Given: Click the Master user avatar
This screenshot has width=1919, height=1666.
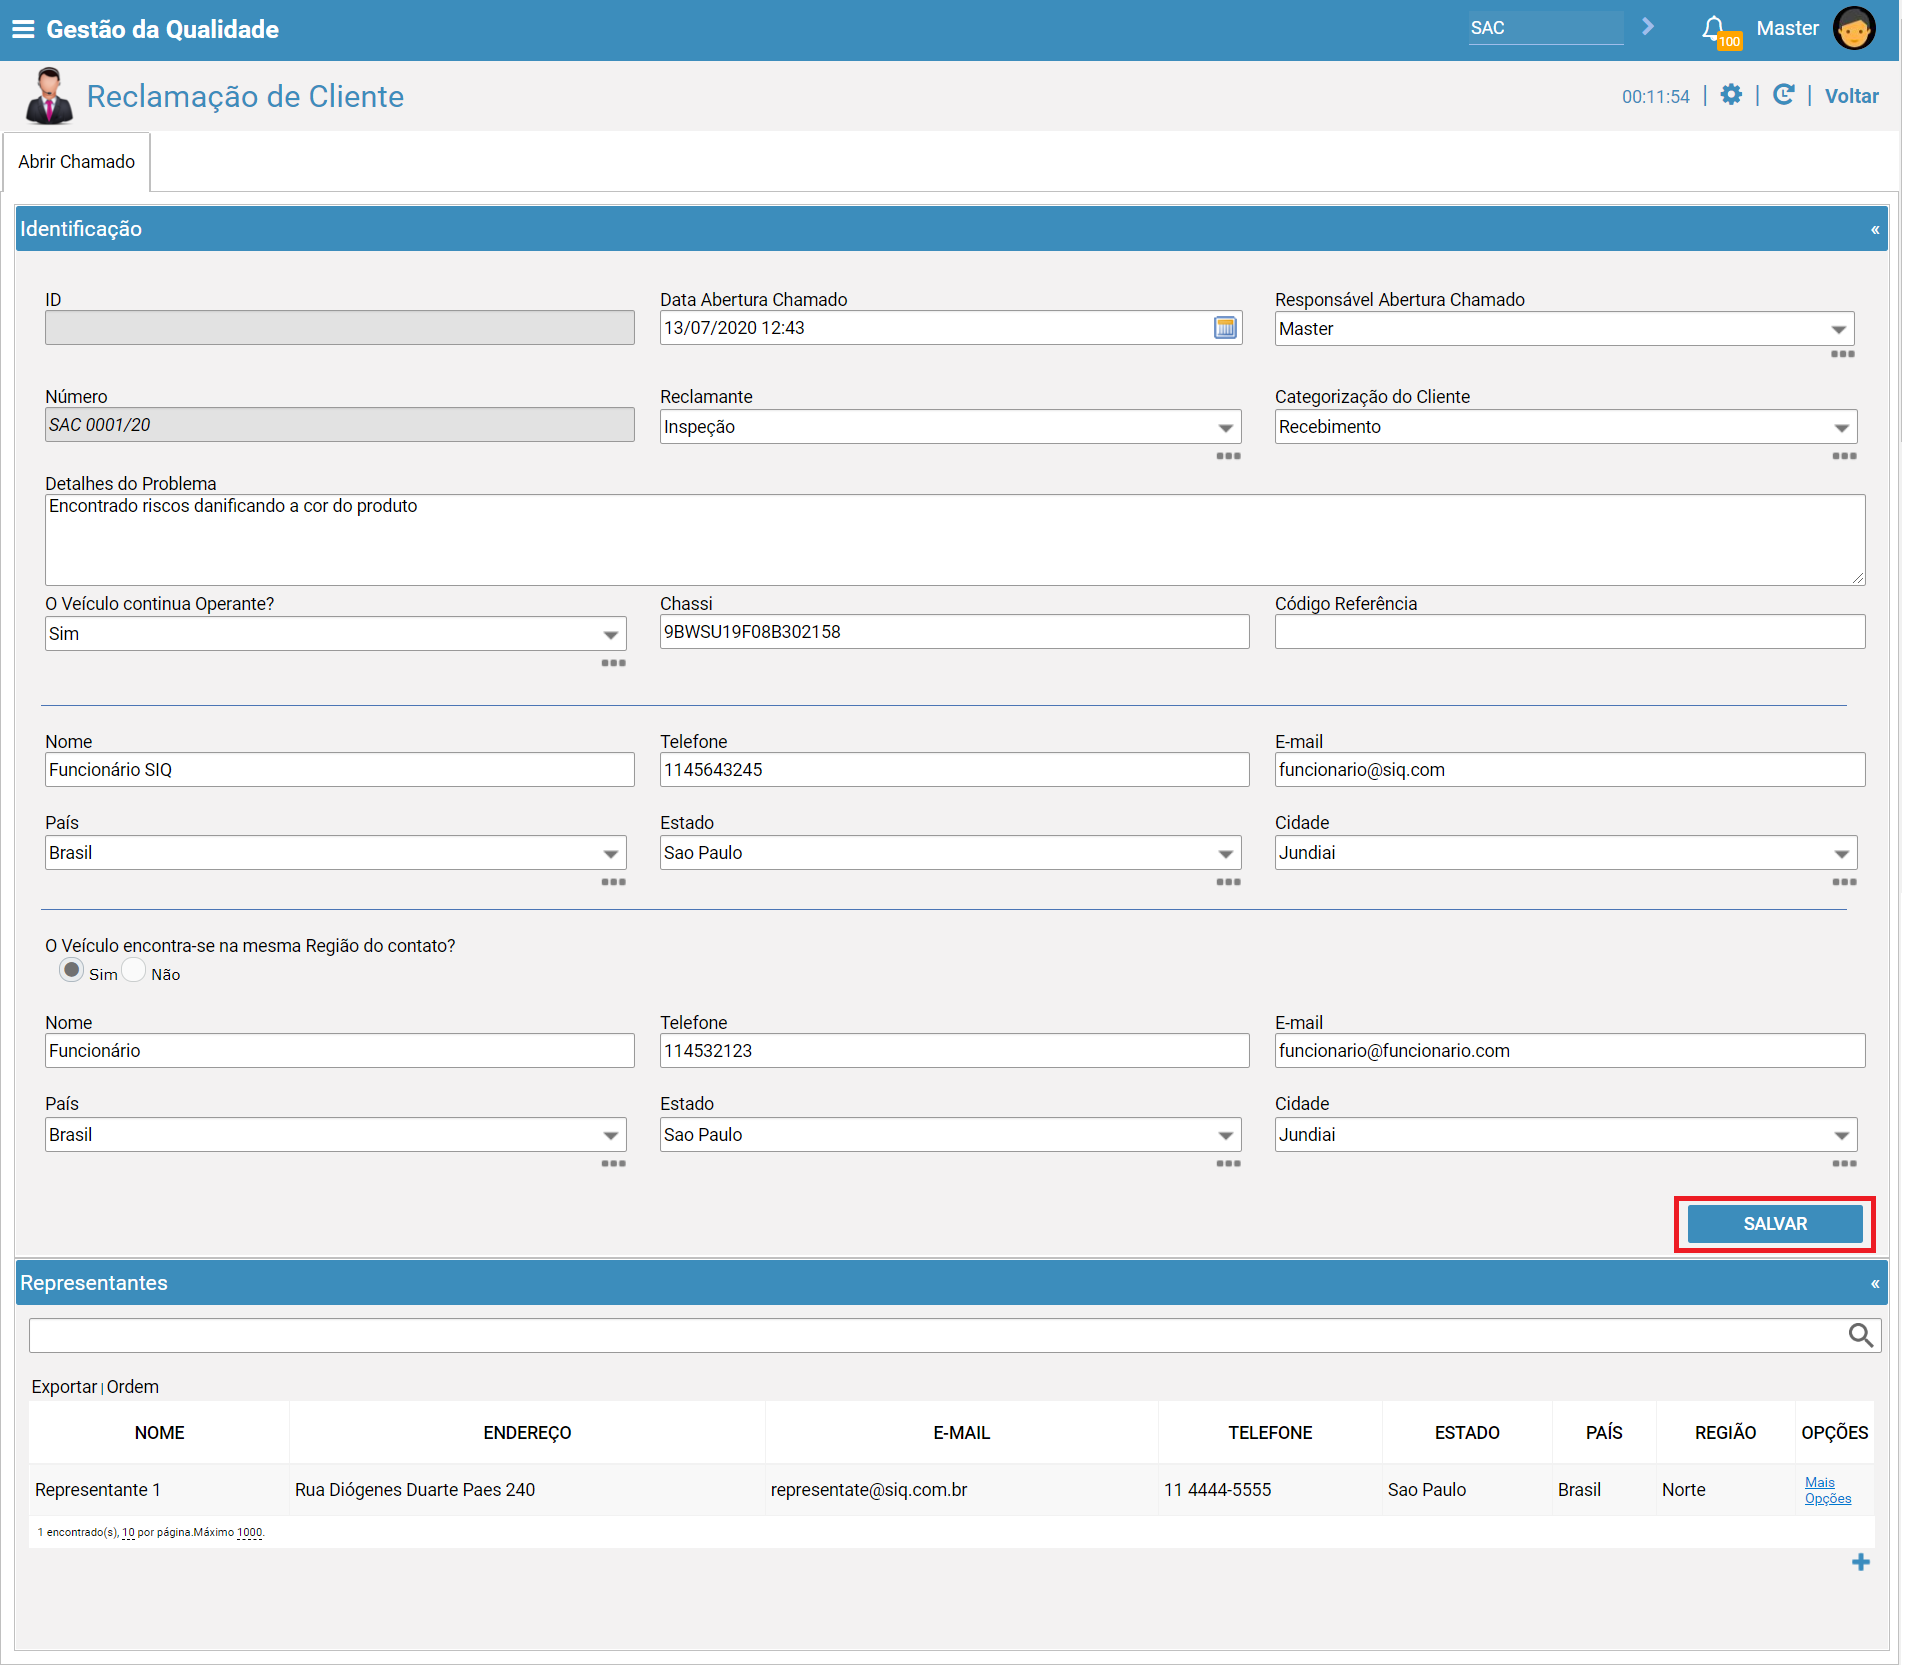Looking at the screenshot, I should pos(1854,28).
